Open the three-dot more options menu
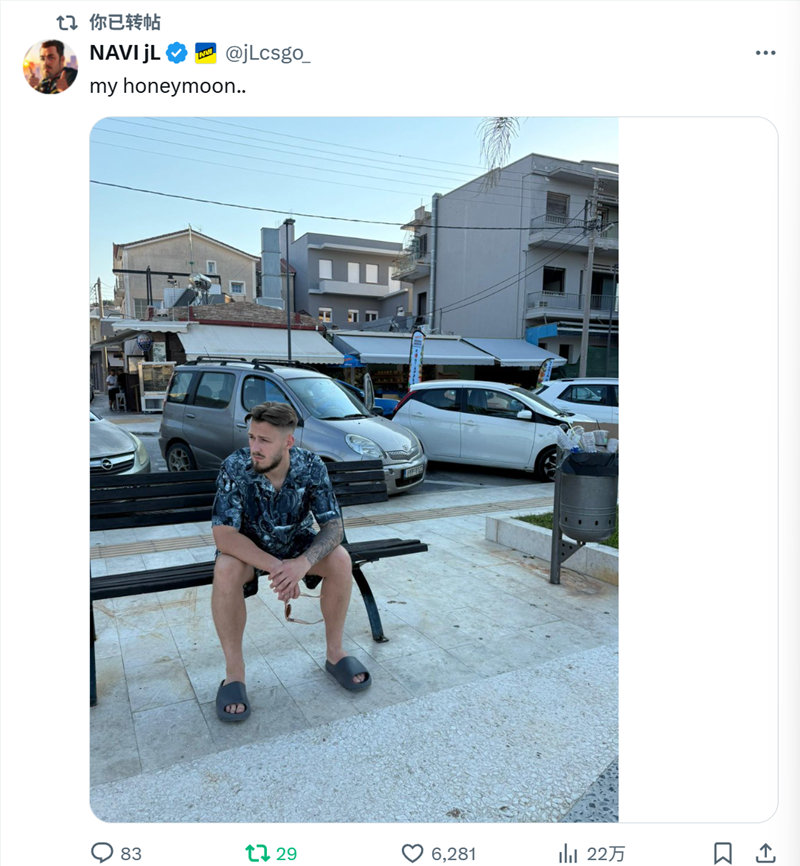This screenshot has height=866, width=800. point(765,53)
